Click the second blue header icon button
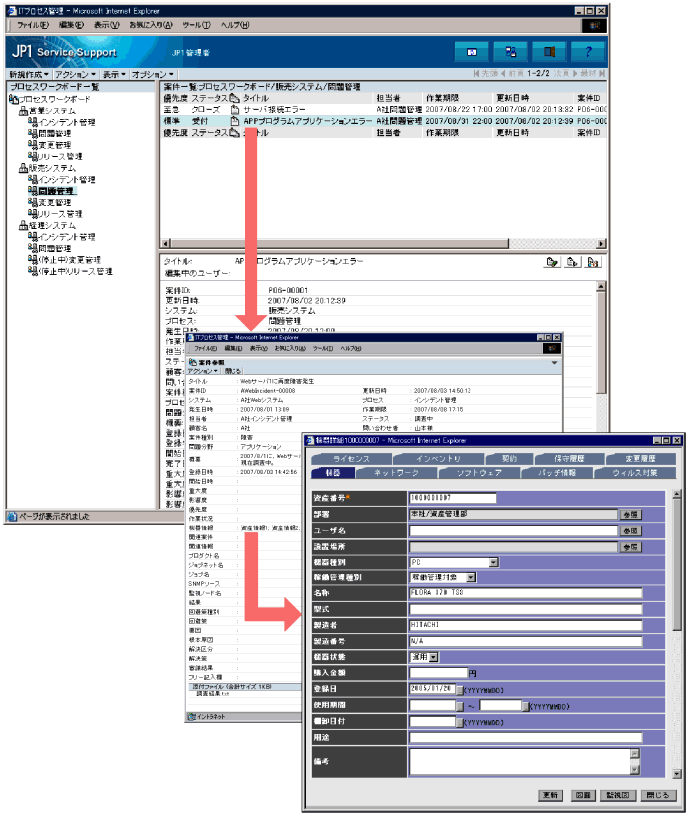Image resolution: width=688 pixels, height=815 pixels. pyautogui.click(x=510, y=51)
